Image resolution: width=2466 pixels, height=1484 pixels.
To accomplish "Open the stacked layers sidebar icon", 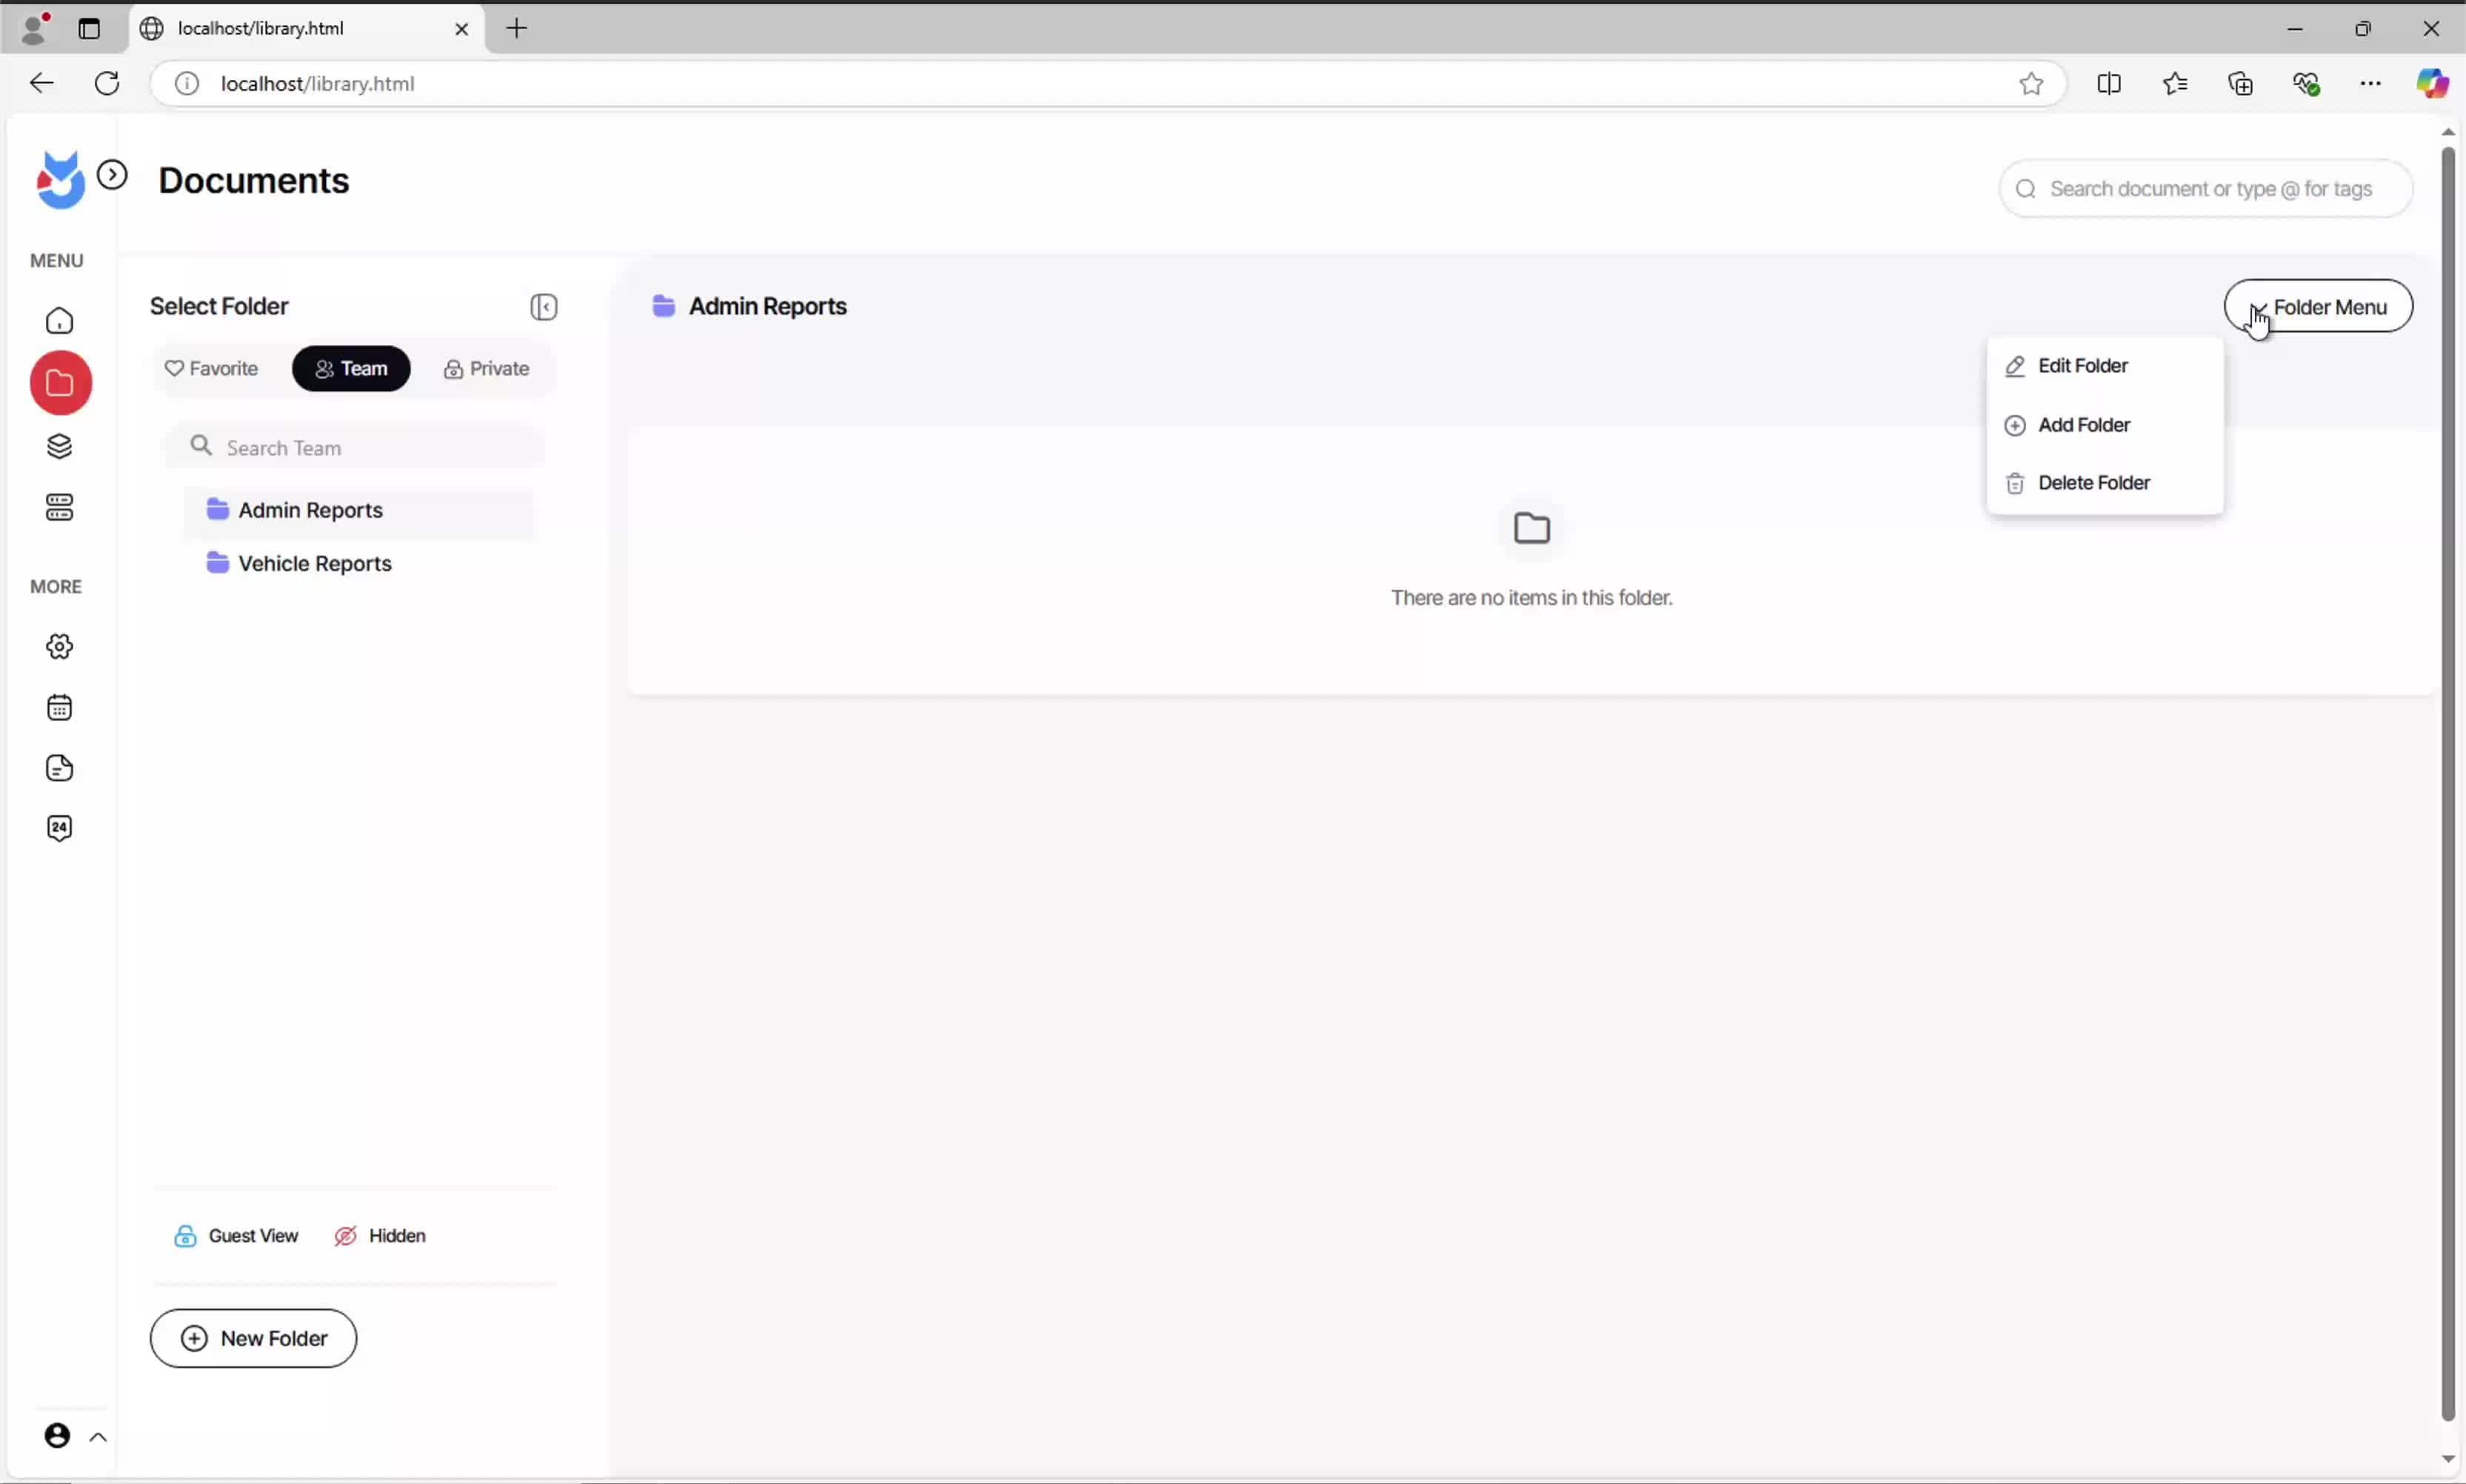I will click(60, 446).
